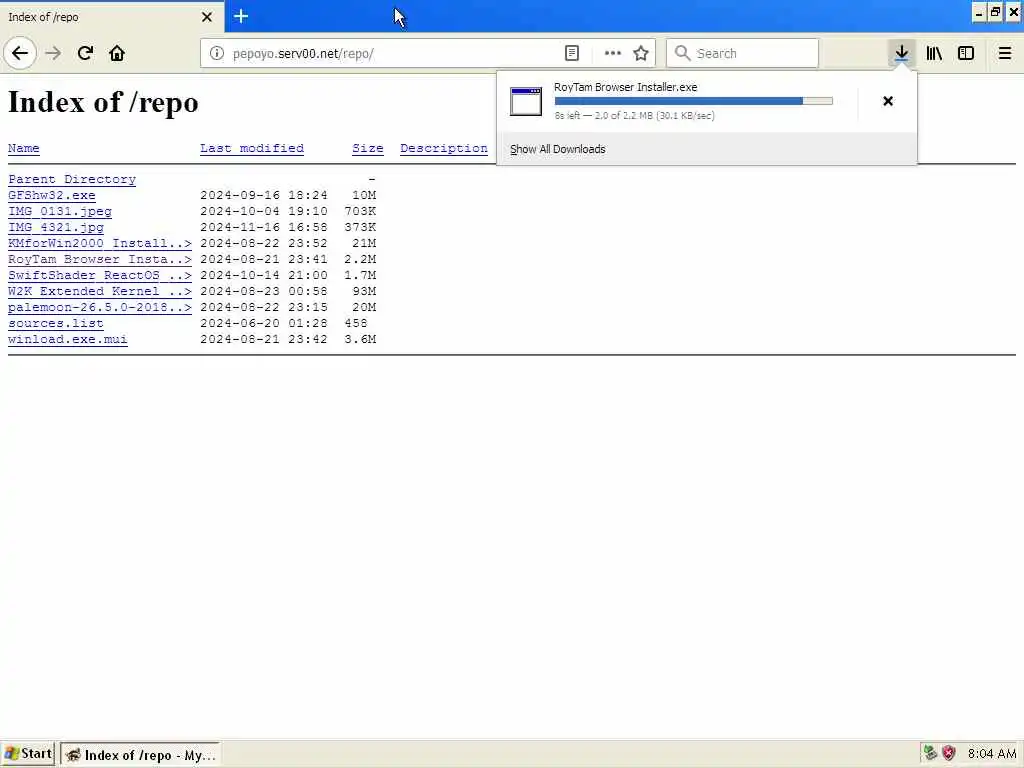
Task: Go back with the Back arrow button
Action: [20, 53]
